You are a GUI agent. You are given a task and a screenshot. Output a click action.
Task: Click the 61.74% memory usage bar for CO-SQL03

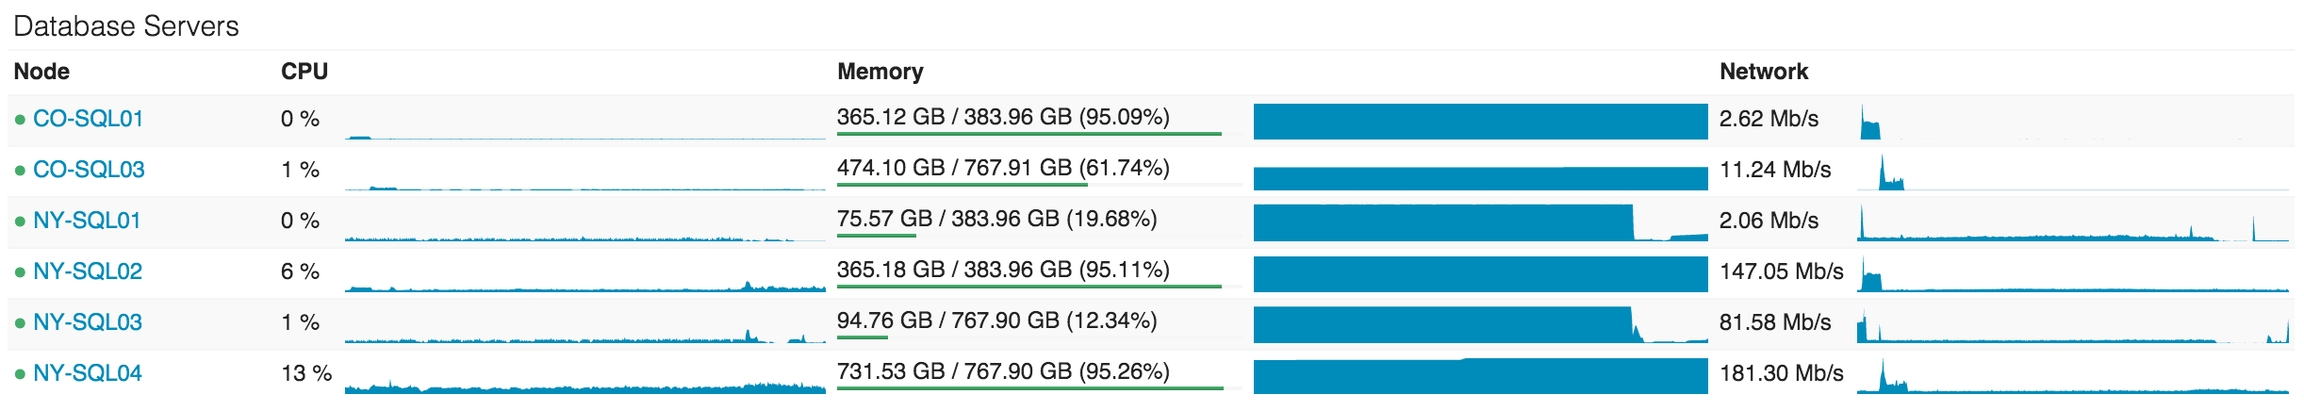pyautogui.click(x=962, y=184)
